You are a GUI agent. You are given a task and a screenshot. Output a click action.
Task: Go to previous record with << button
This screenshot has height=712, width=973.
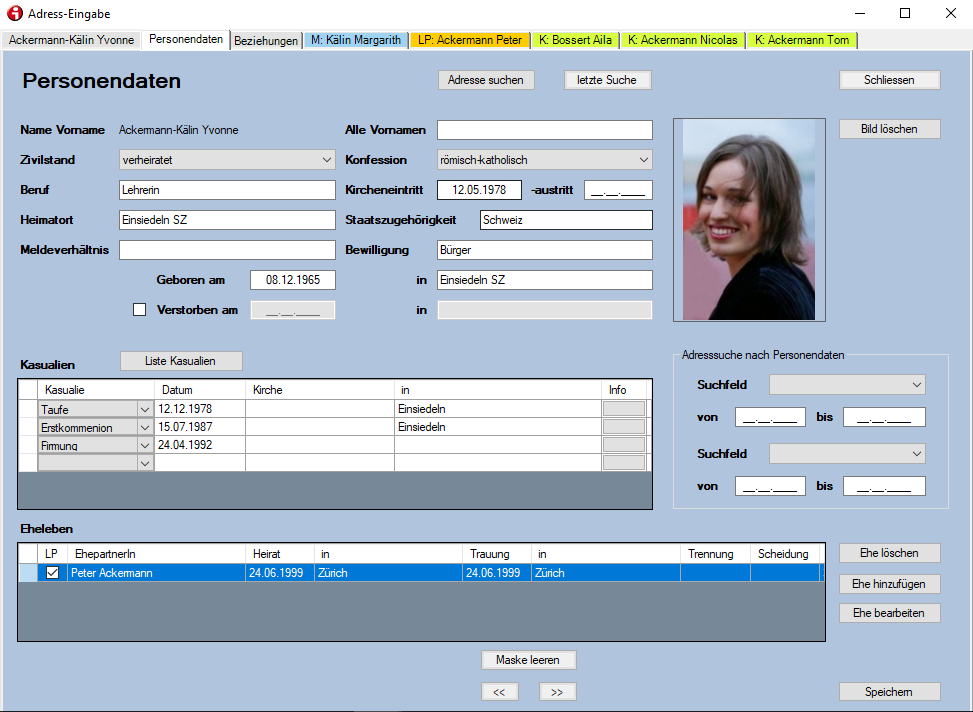point(498,691)
